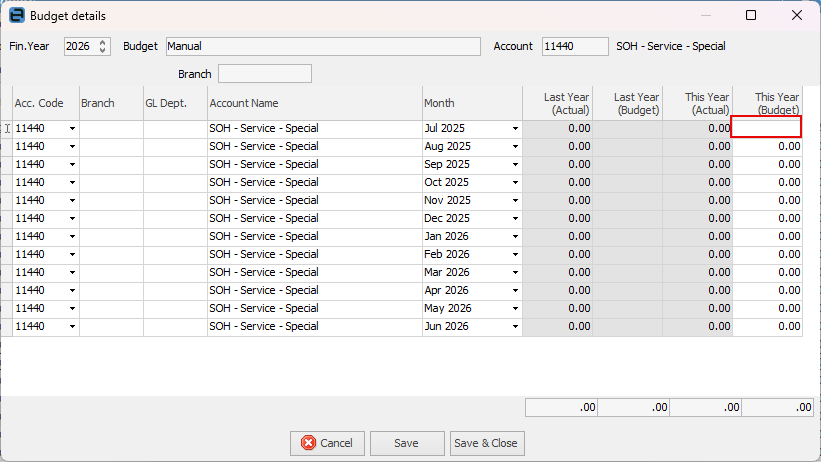Click the Fin.Year spinner arrows
Image resolution: width=821 pixels, height=462 pixels.
pos(102,47)
